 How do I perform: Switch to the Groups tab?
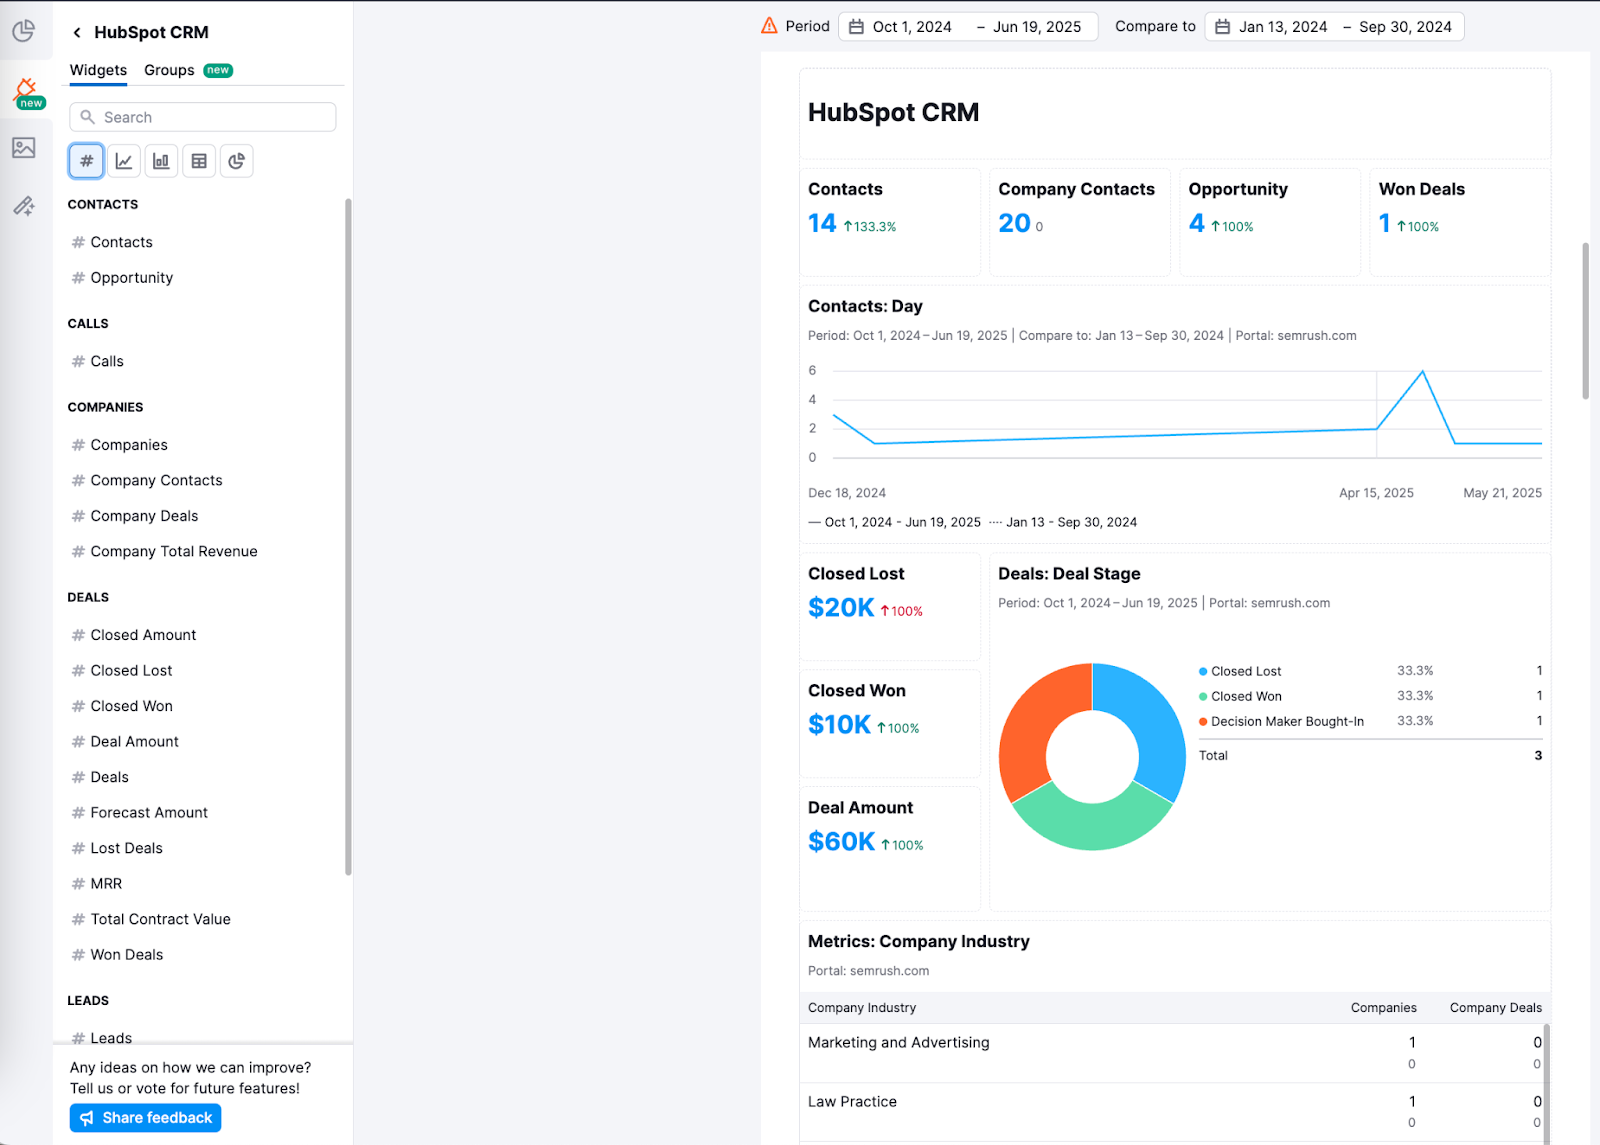[169, 70]
